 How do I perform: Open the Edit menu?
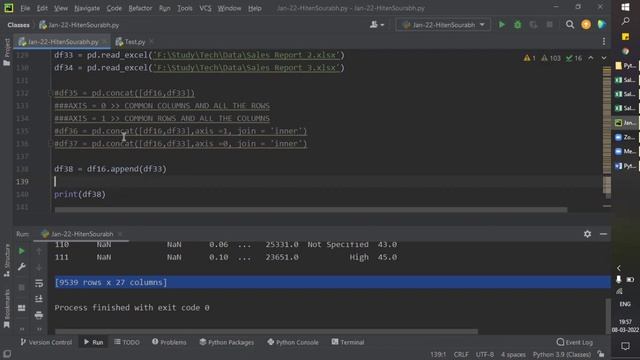[x=42, y=8]
